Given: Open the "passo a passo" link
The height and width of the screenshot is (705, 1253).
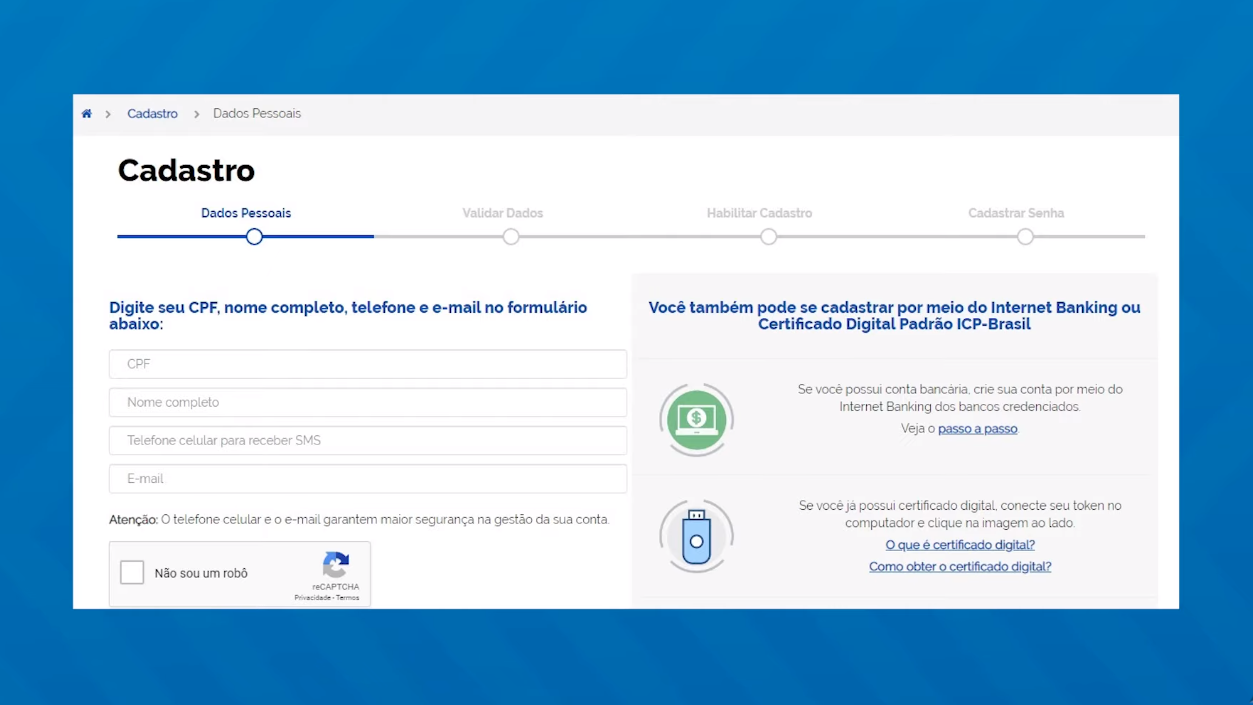Looking at the screenshot, I should pyautogui.click(x=977, y=429).
